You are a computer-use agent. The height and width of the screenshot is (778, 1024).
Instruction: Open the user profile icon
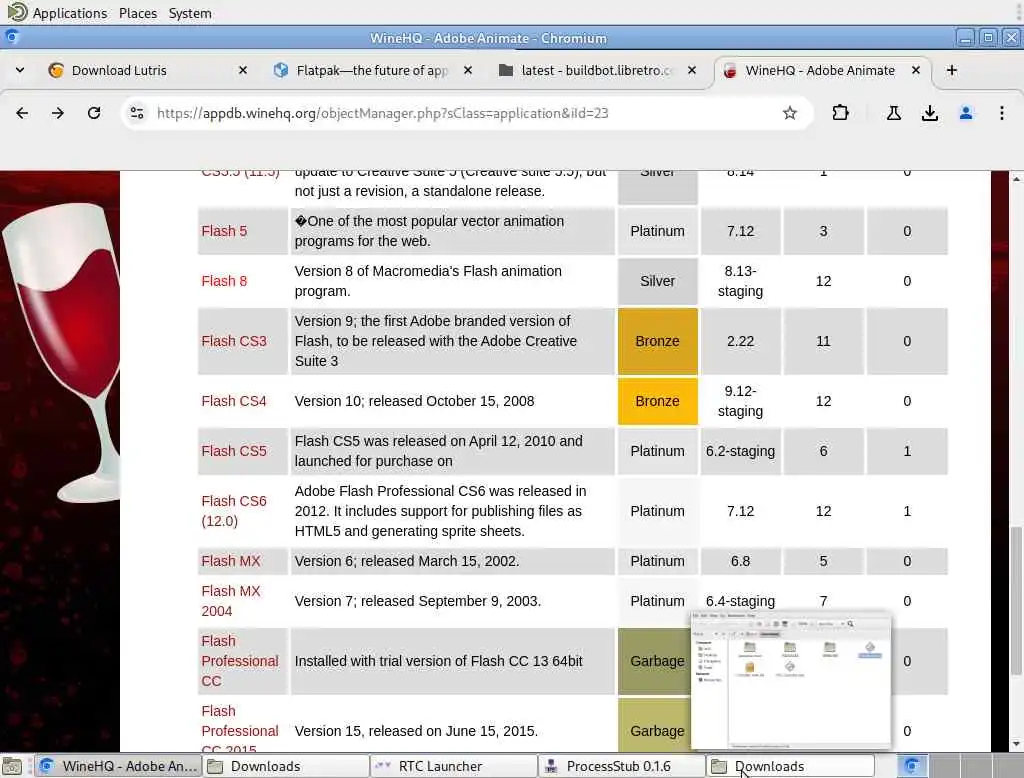[966, 113]
